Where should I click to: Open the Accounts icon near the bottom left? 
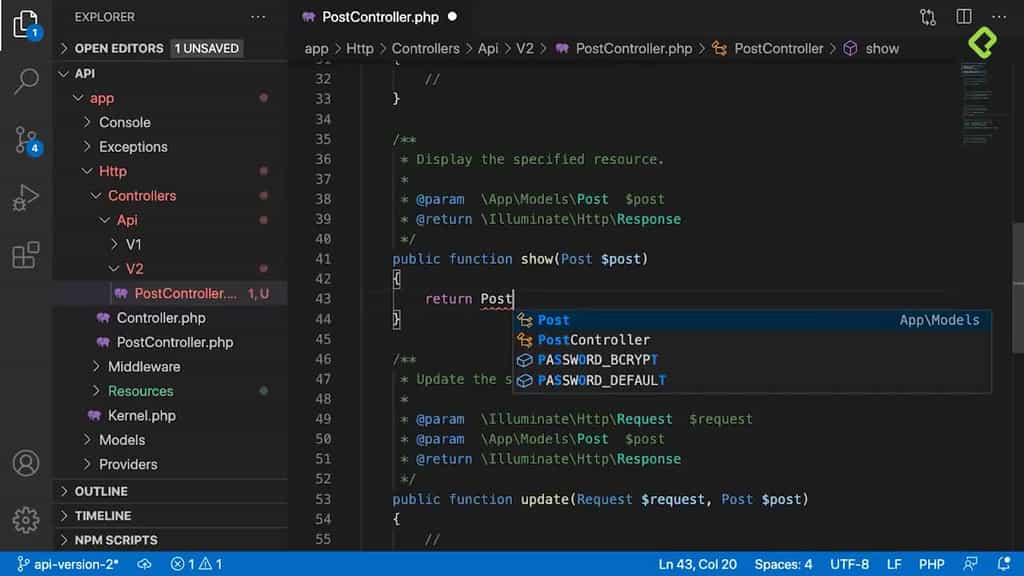[x=25, y=463]
